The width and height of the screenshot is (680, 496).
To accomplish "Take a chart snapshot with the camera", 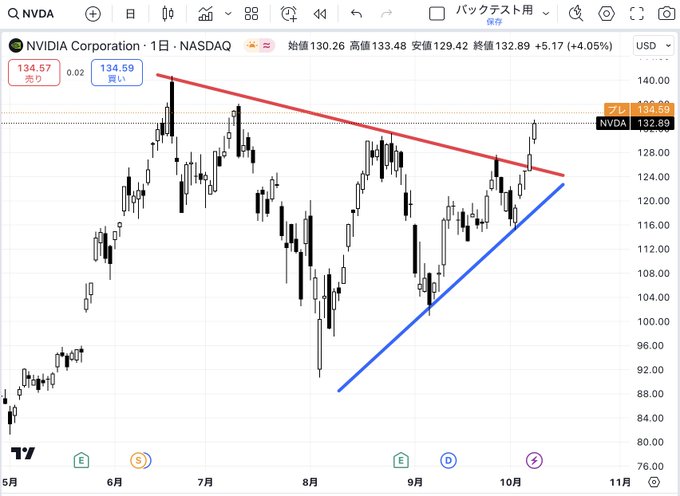I will coord(667,14).
